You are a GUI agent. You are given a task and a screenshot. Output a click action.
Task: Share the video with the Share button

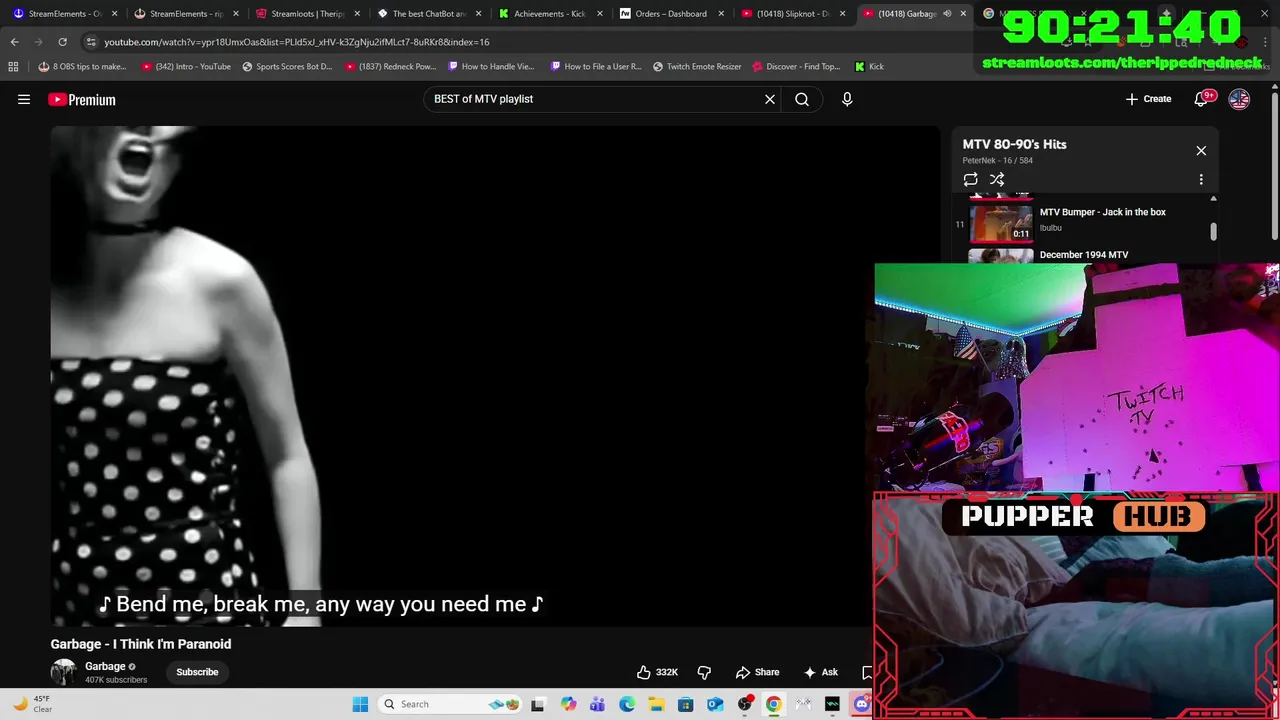pyautogui.click(x=757, y=672)
